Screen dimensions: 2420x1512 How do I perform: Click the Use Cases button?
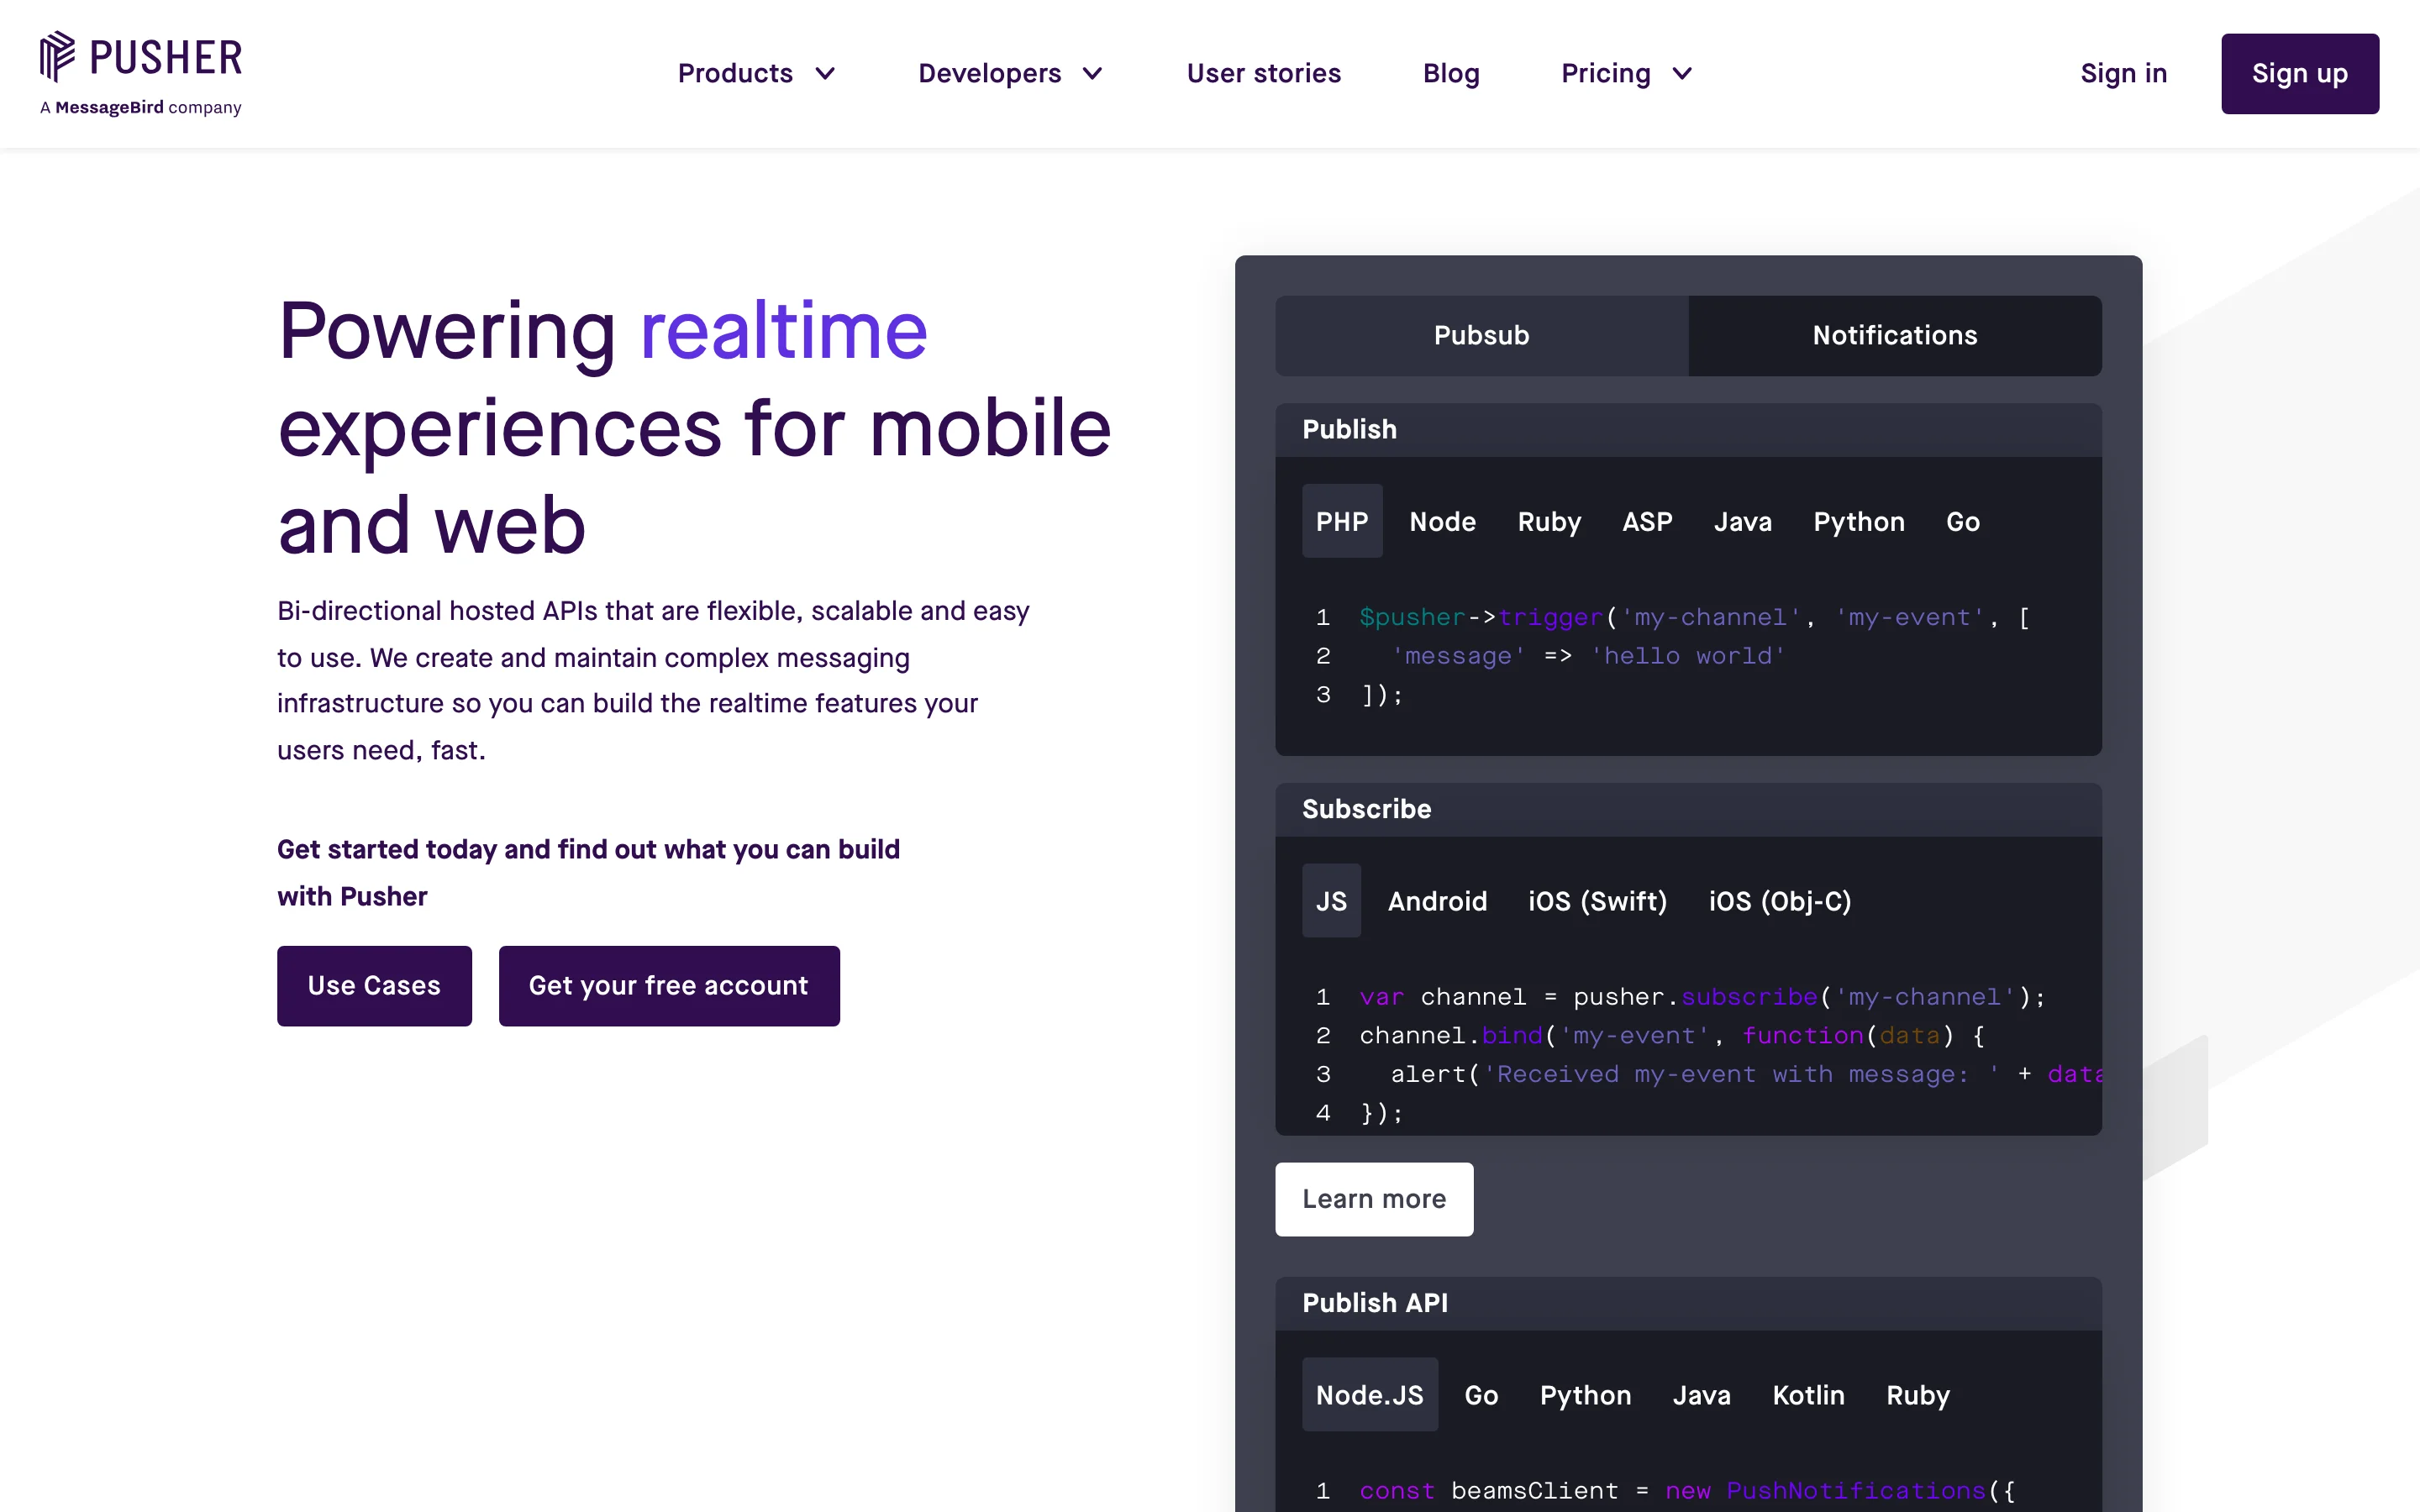pyautogui.click(x=374, y=986)
